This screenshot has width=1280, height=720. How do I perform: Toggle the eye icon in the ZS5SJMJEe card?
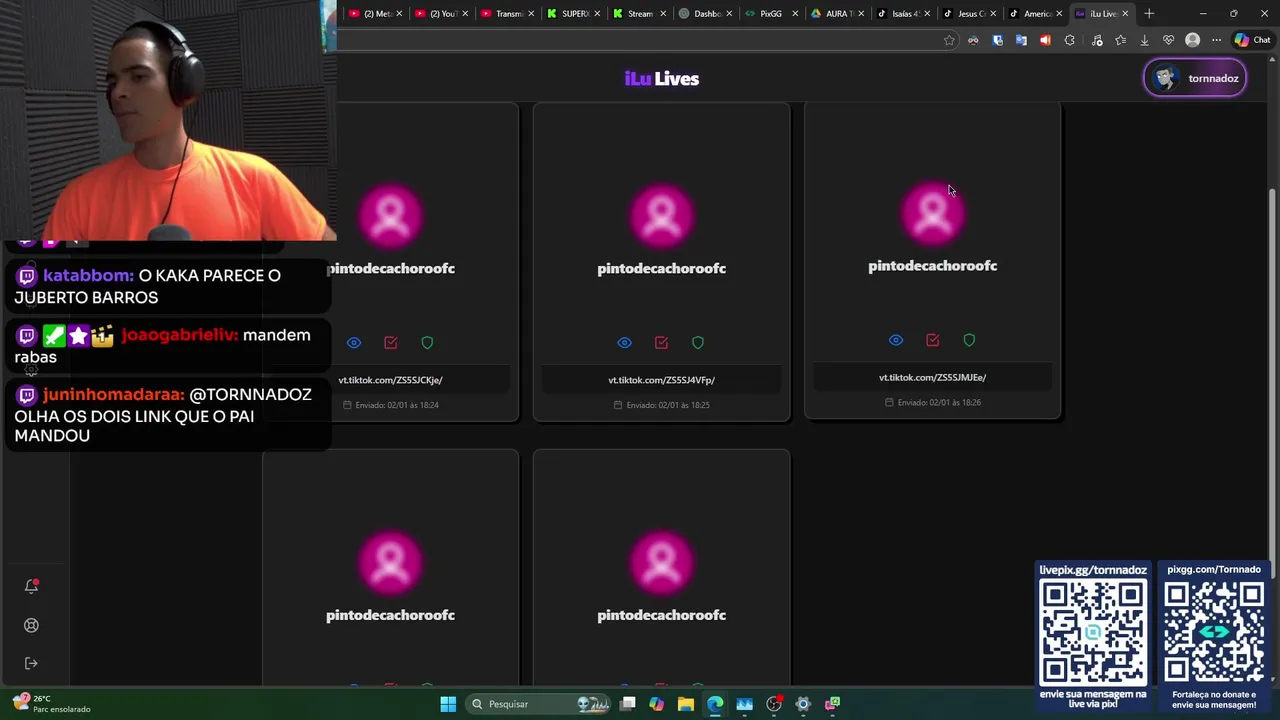(896, 340)
